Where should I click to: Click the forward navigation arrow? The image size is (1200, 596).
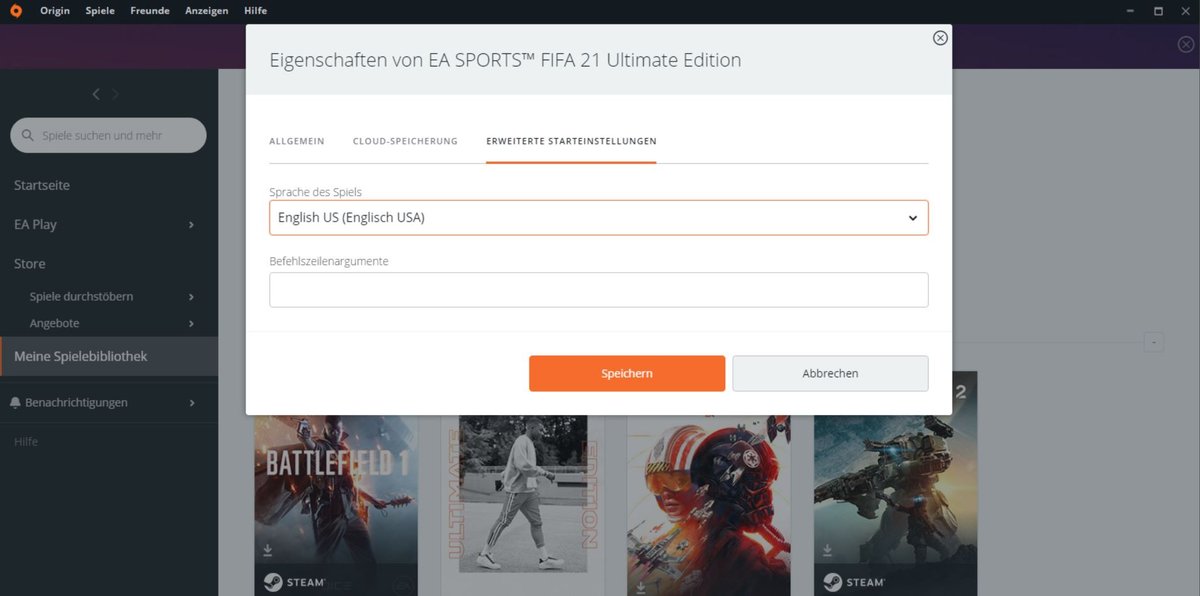point(115,94)
